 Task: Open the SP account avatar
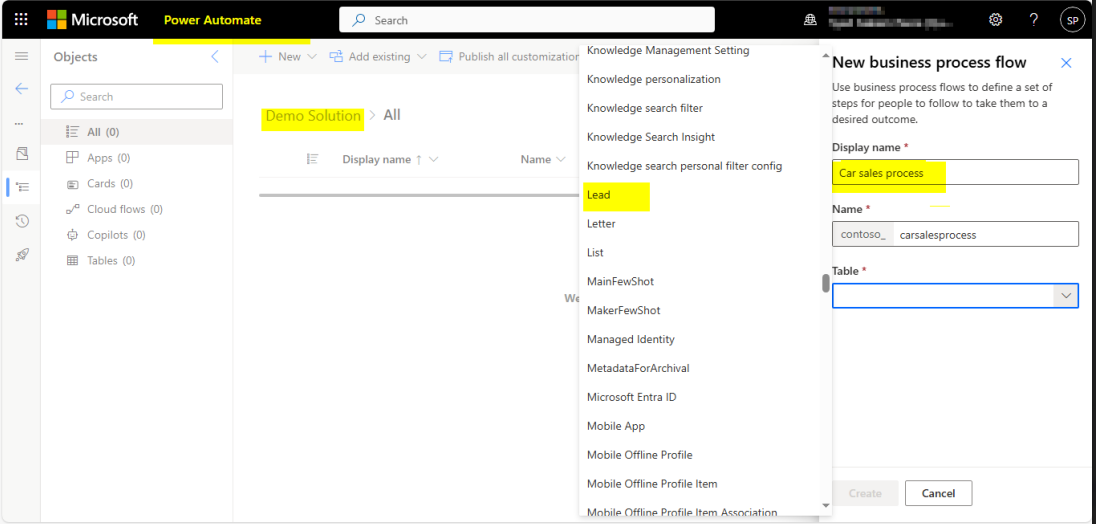(1072, 20)
